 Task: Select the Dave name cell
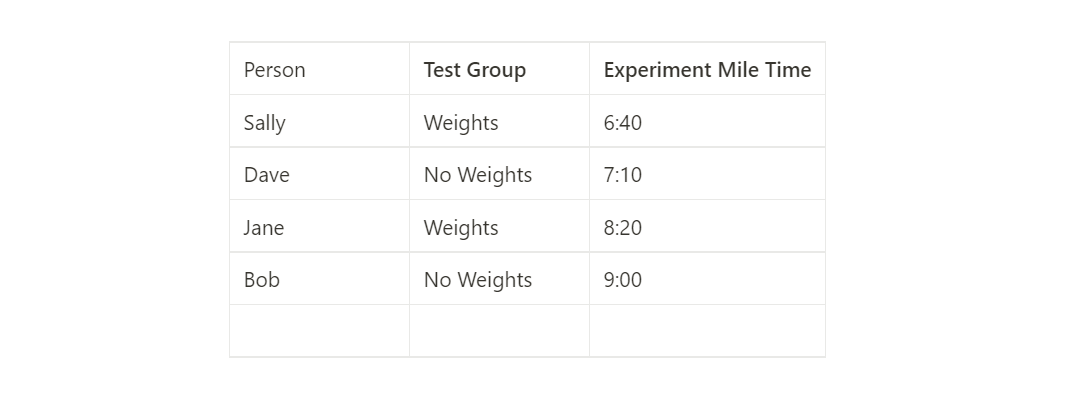pyautogui.click(x=267, y=175)
